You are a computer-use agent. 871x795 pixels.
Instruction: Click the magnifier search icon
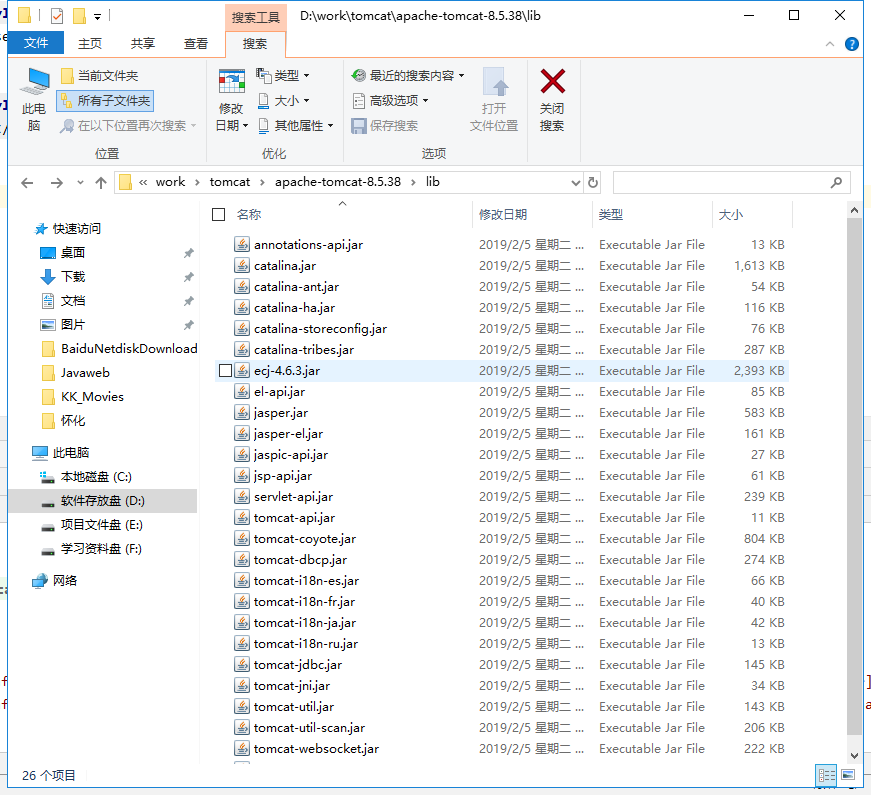(x=836, y=182)
